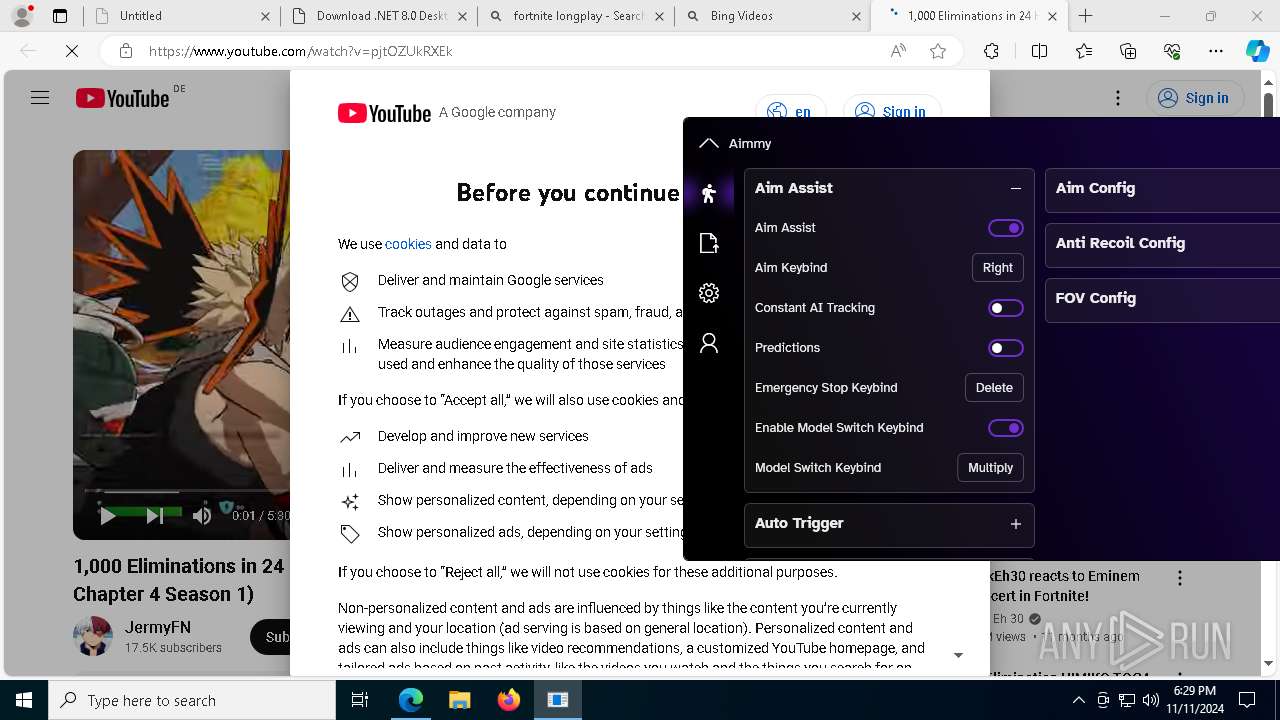Change Aim Keybind 'Right' button
The image size is (1280, 720).
coord(998,268)
